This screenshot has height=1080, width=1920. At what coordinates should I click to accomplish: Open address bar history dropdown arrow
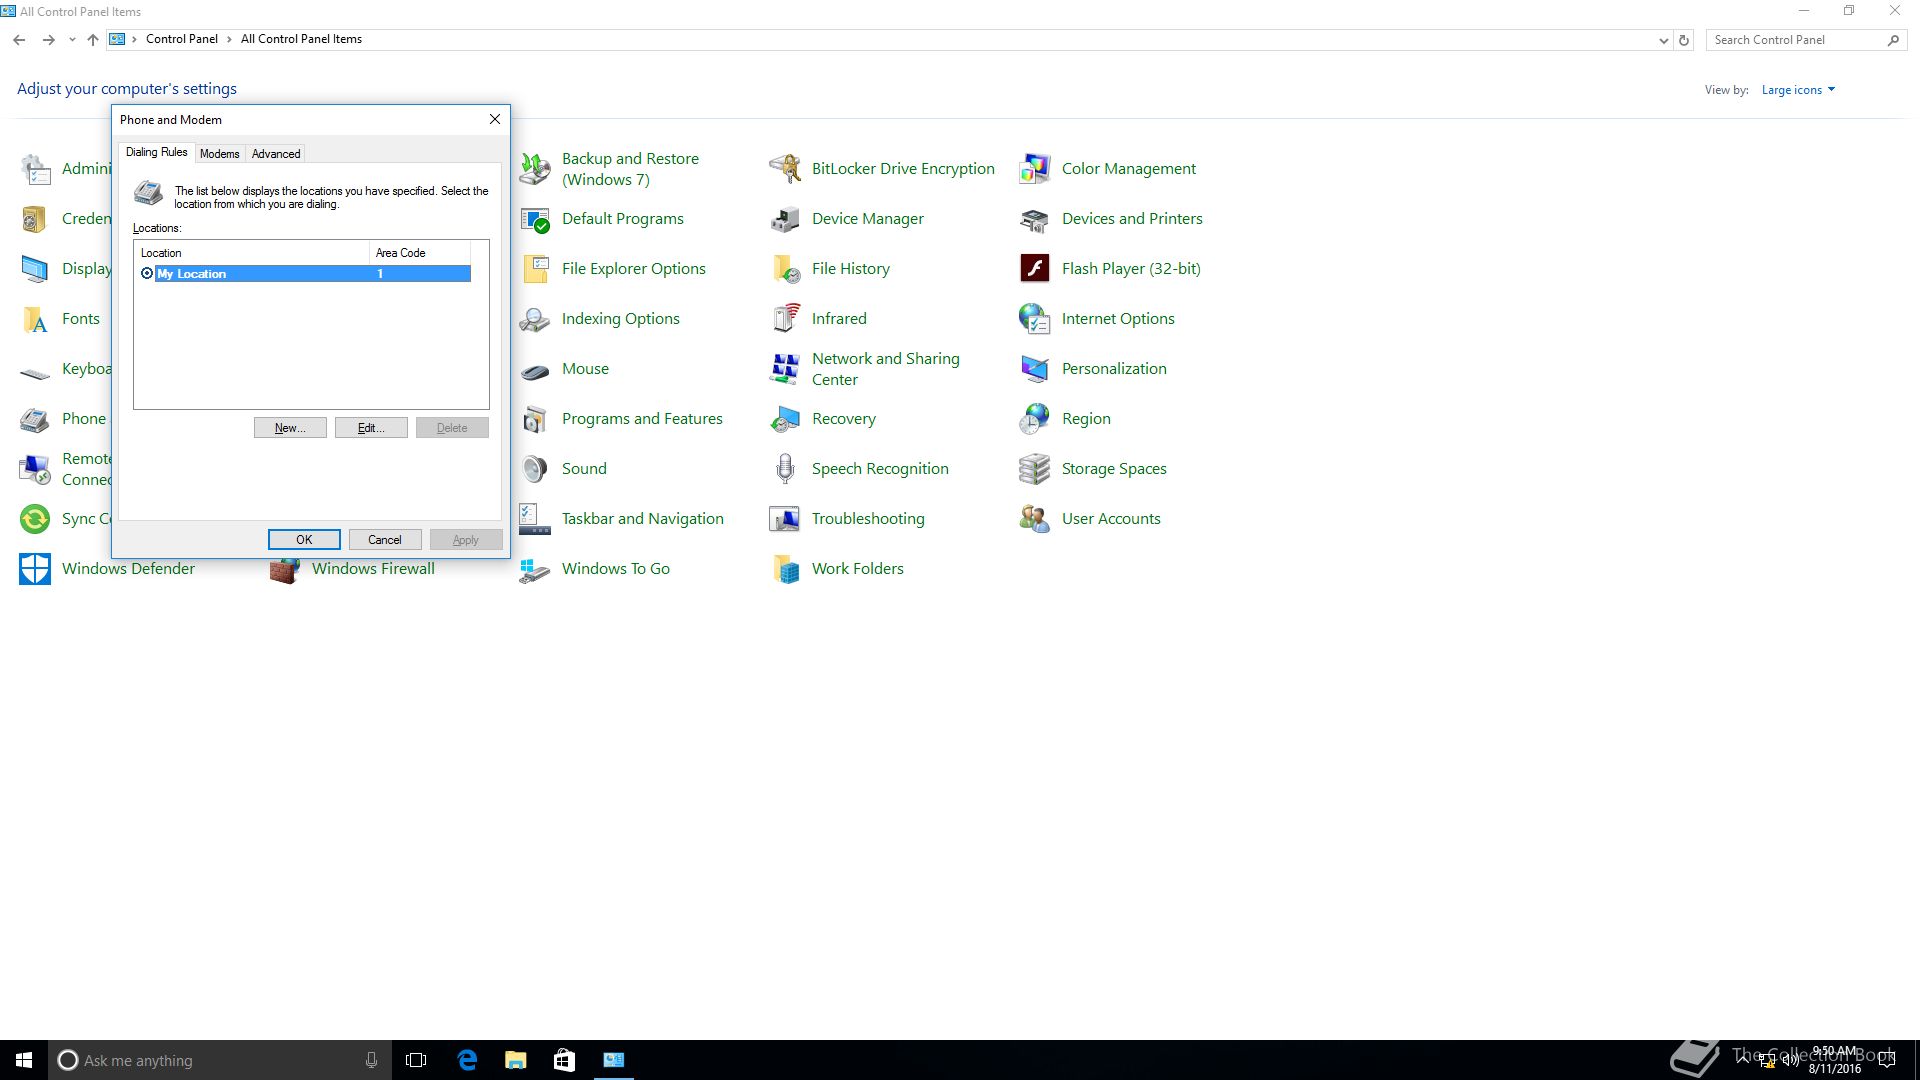(x=1663, y=40)
